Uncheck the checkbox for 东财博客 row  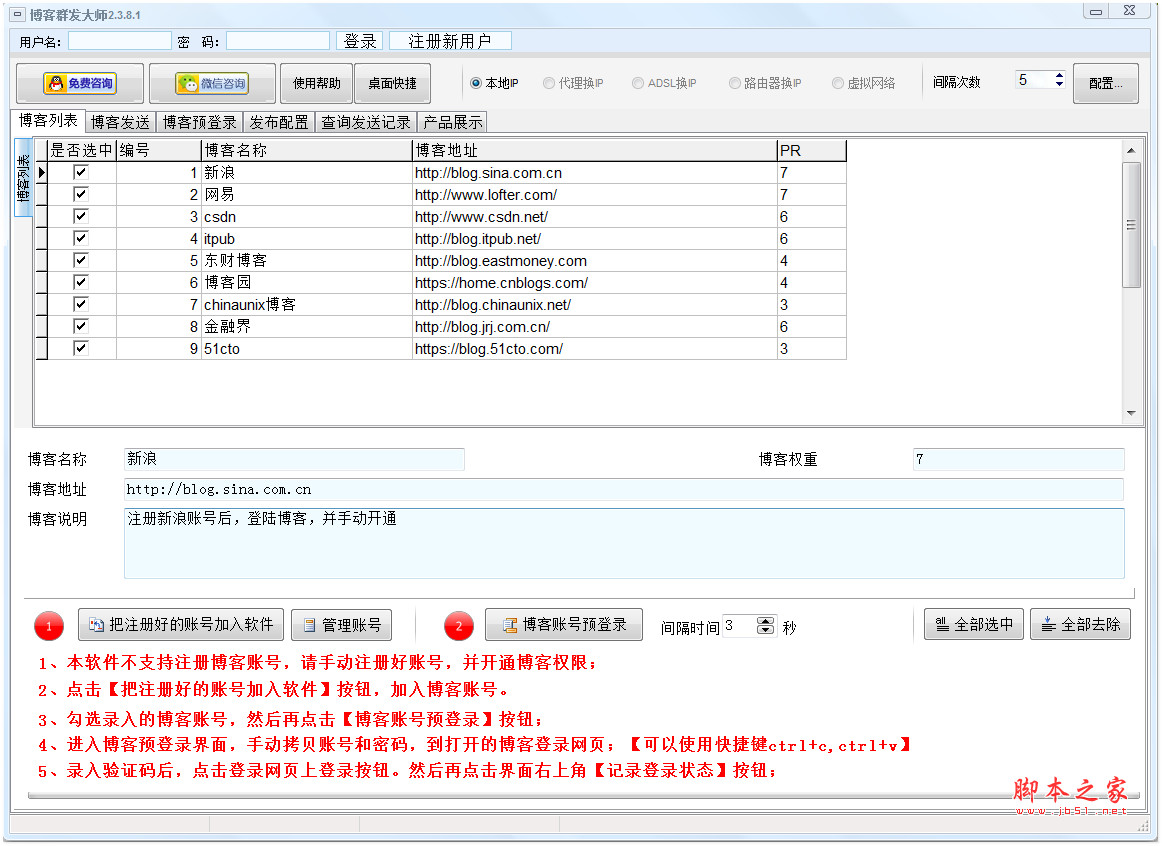tap(81, 260)
